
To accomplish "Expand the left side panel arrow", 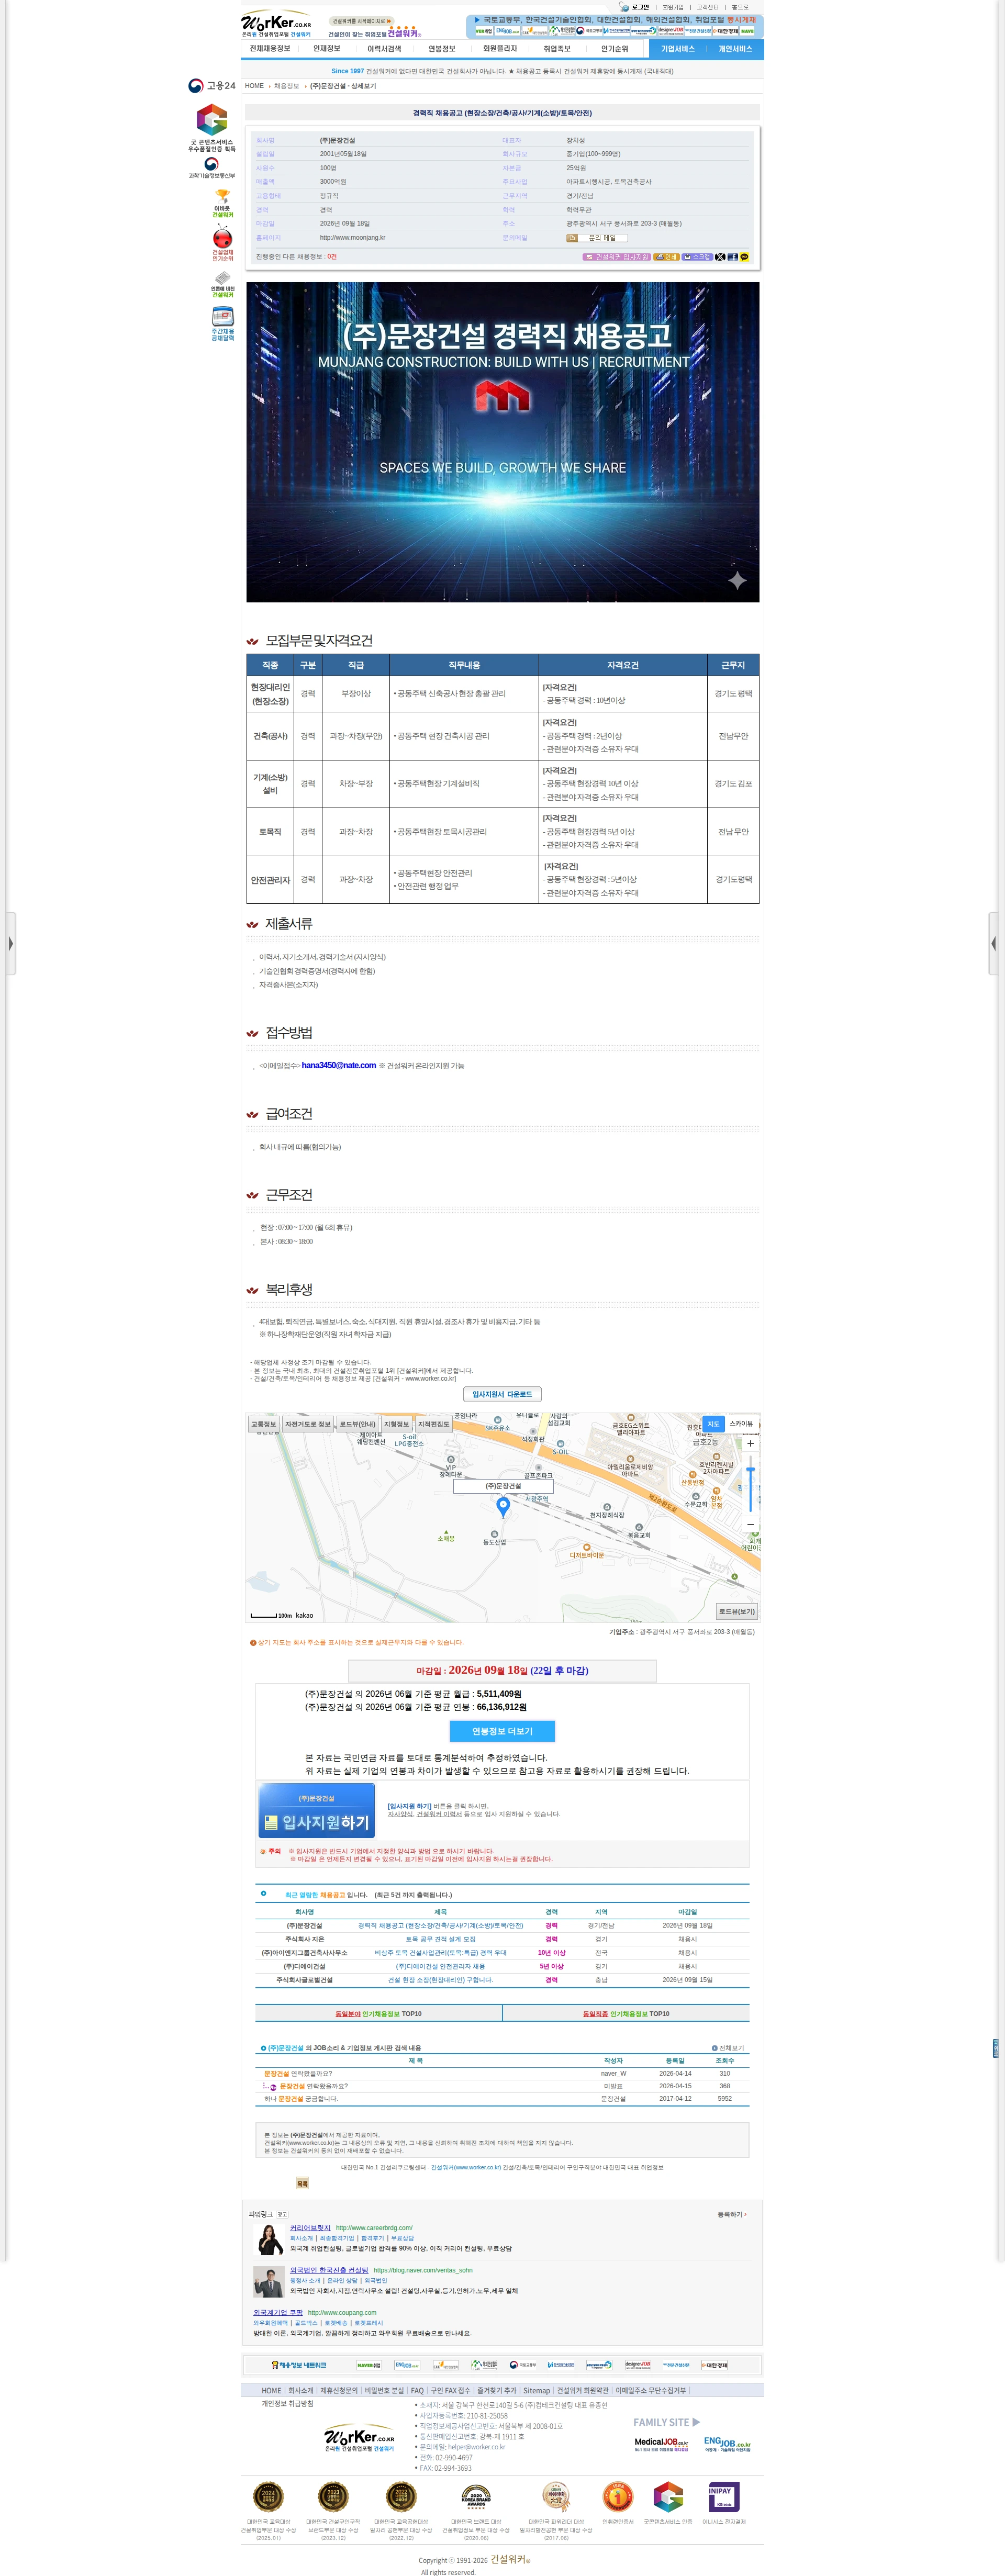I will [11, 942].
